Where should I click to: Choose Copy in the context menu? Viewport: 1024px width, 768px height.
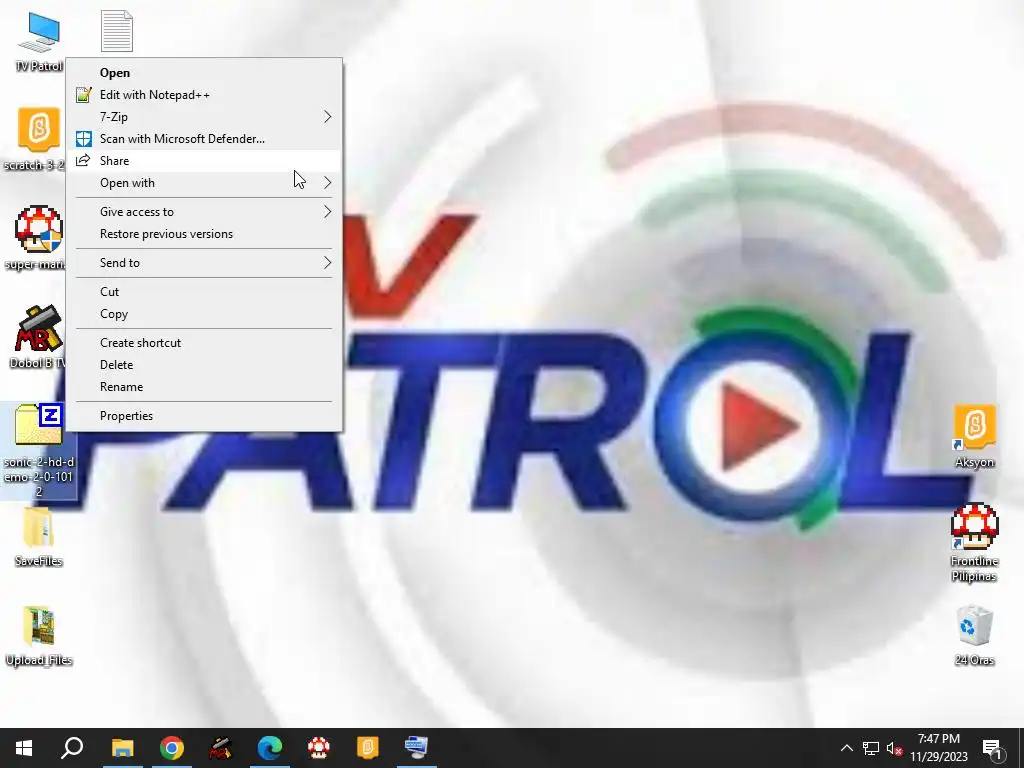[204, 314]
